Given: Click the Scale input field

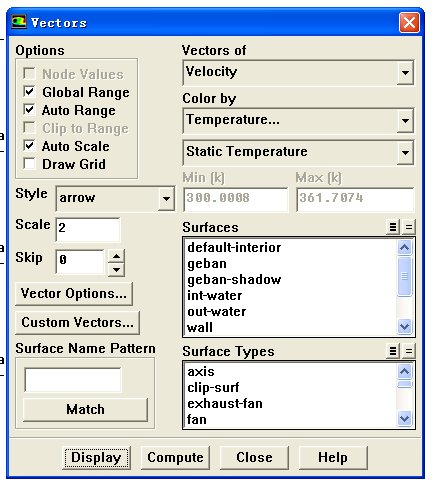Looking at the screenshot, I should point(88,229).
